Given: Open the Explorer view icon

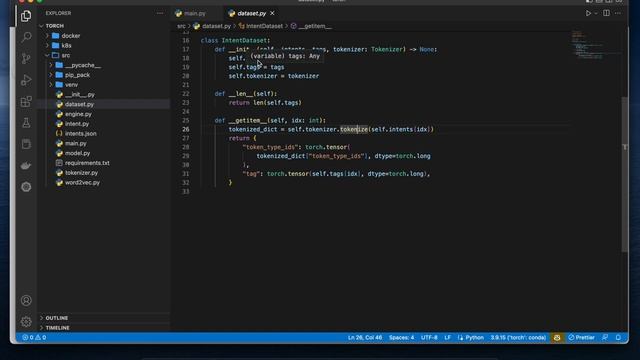Looking at the screenshot, I should pyautogui.click(x=26, y=16).
